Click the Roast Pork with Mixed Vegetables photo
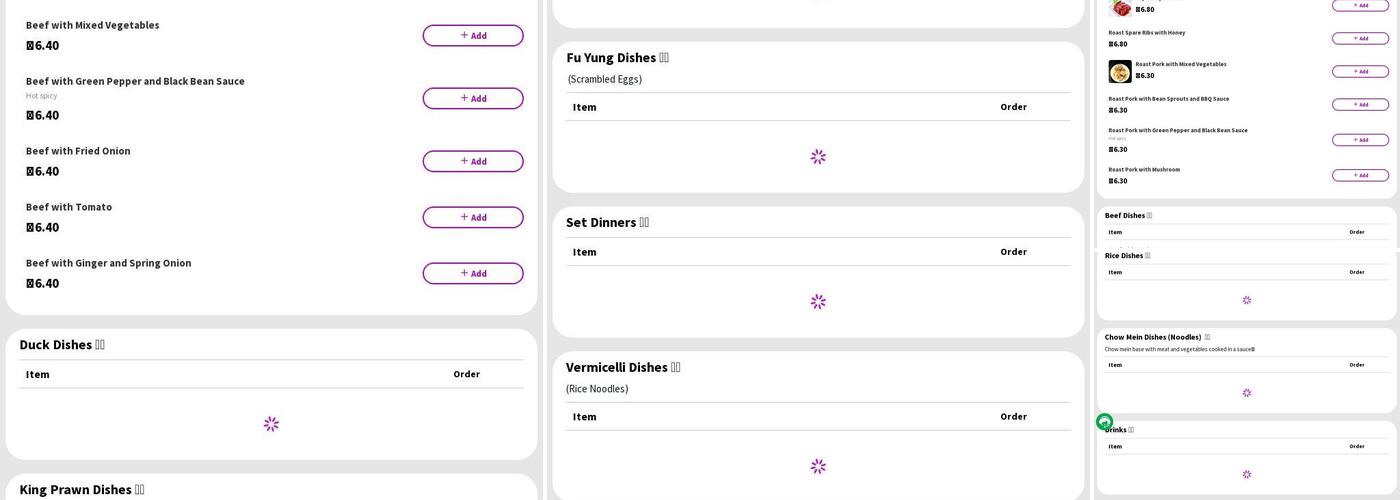 [x=1120, y=71]
